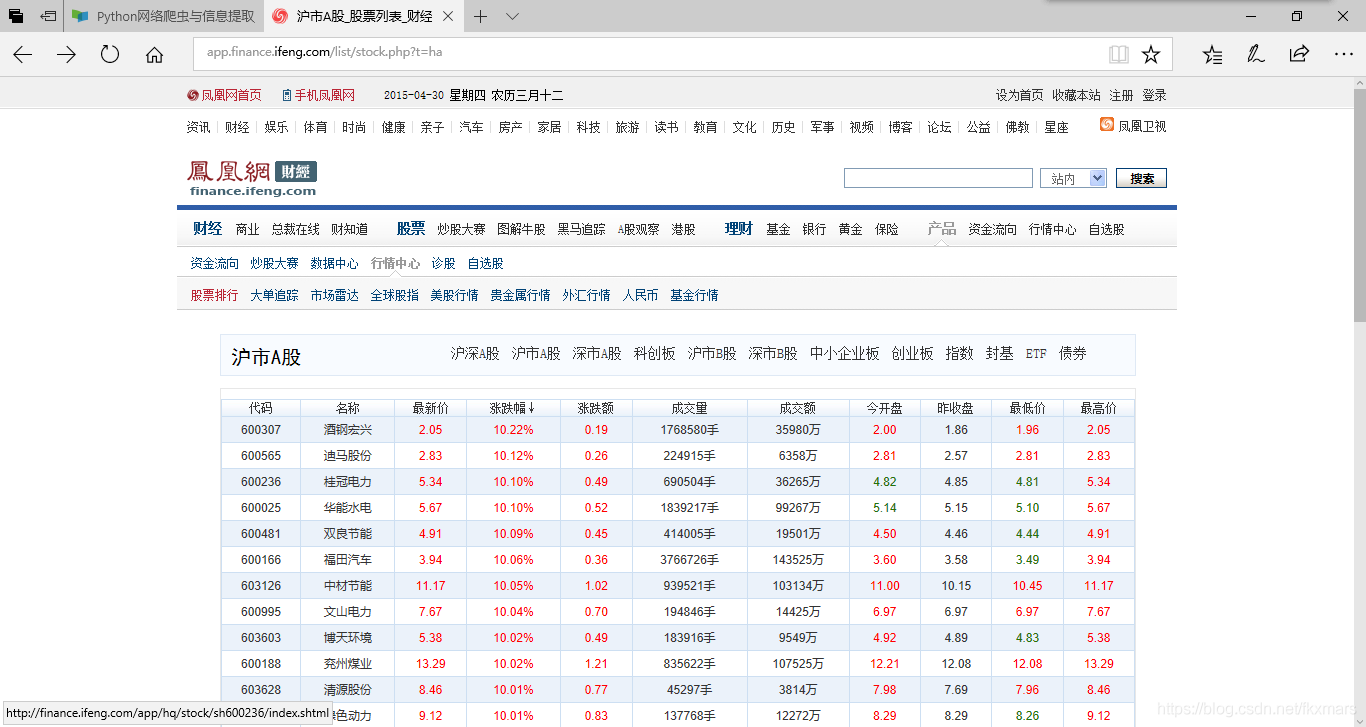The height and width of the screenshot is (727, 1366).
Task: Go forward to the next page
Action: 66,55
